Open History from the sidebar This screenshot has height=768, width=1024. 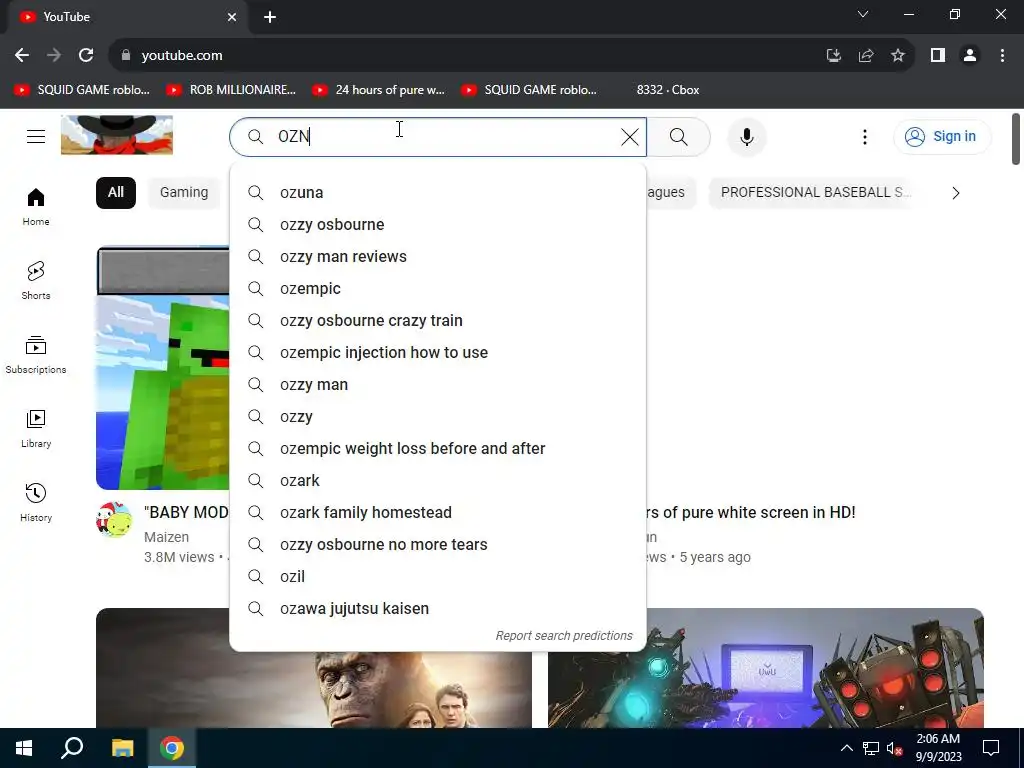click(x=36, y=503)
